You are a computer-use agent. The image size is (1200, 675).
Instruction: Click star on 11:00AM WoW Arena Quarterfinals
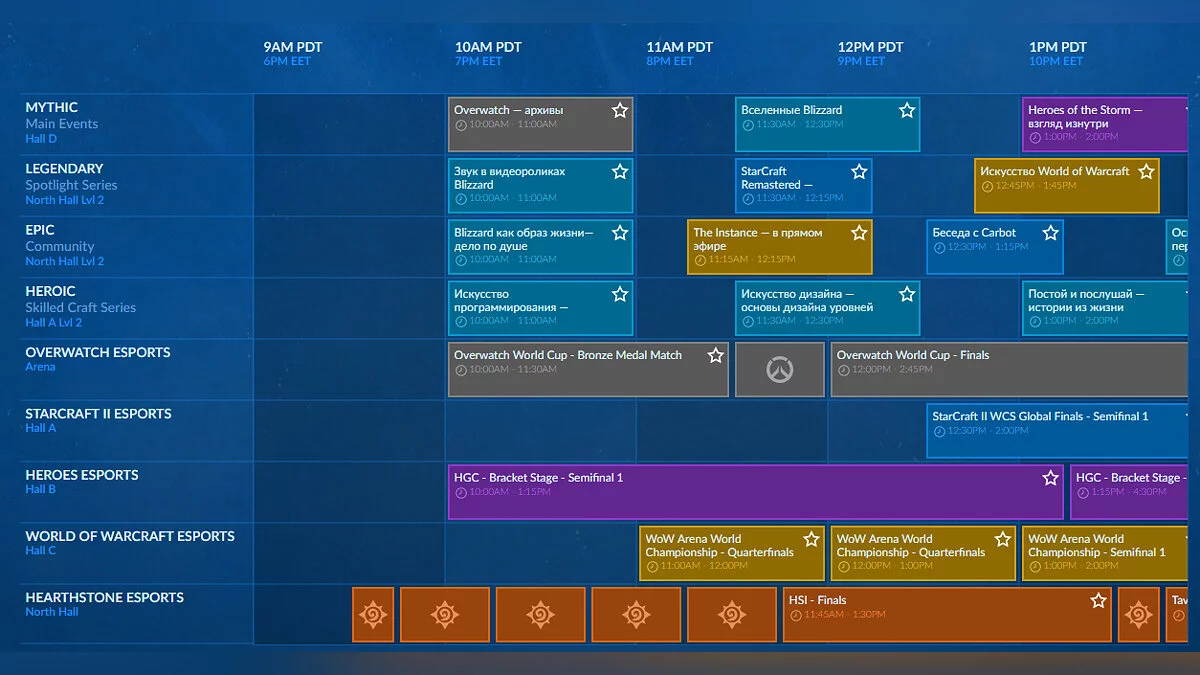(811, 539)
